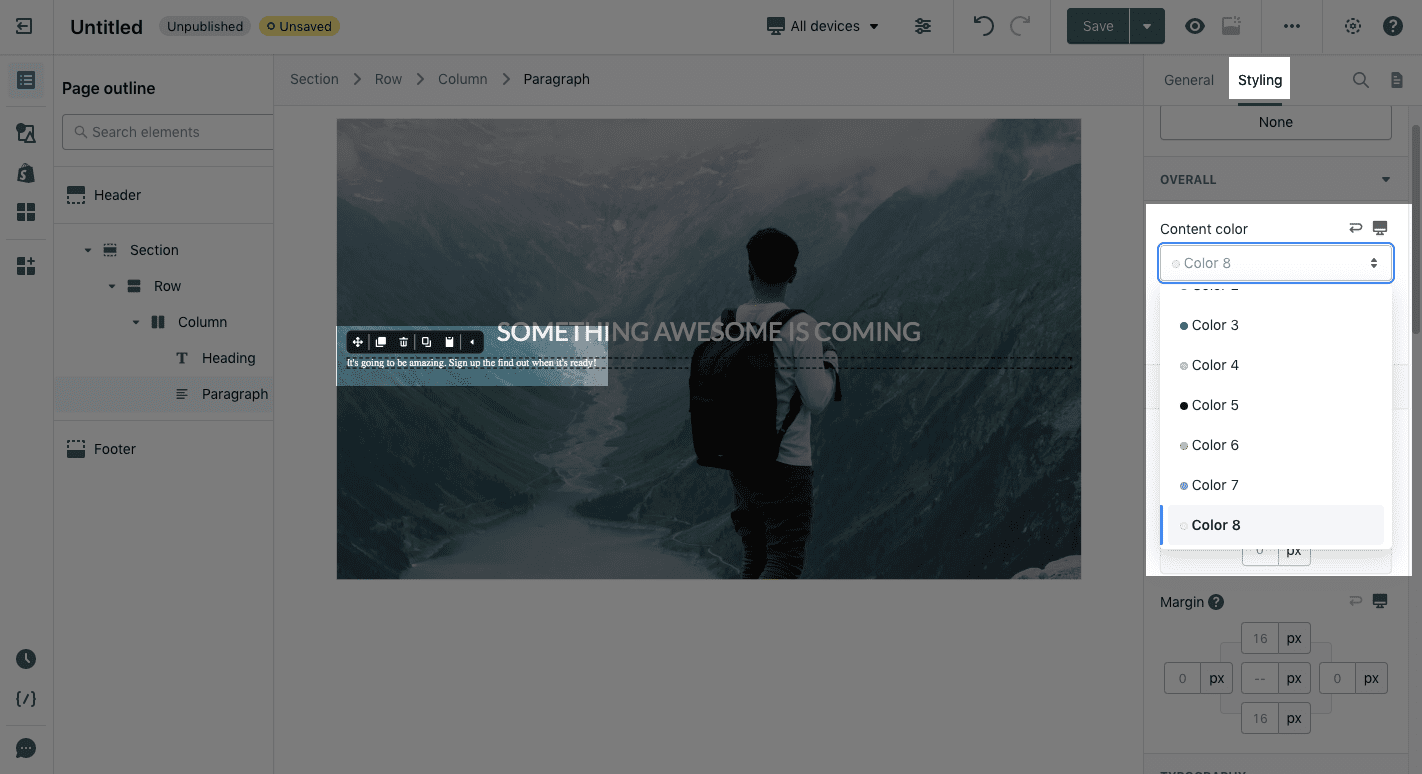The width and height of the screenshot is (1422, 774).
Task: Select the Heading element in outline
Action: point(228,358)
